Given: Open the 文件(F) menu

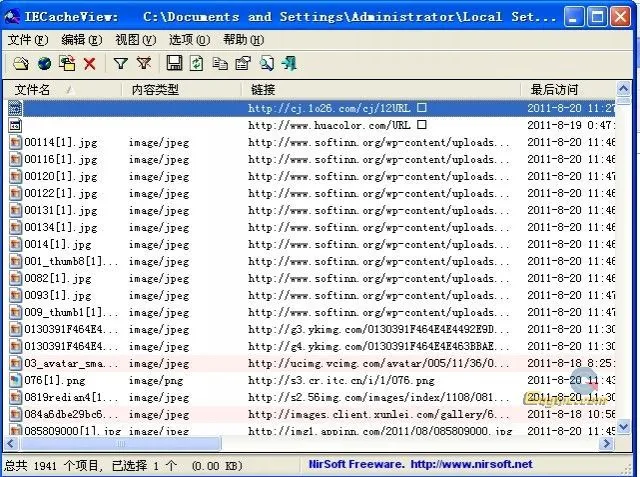Looking at the screenshot, I should coord(27,40).
